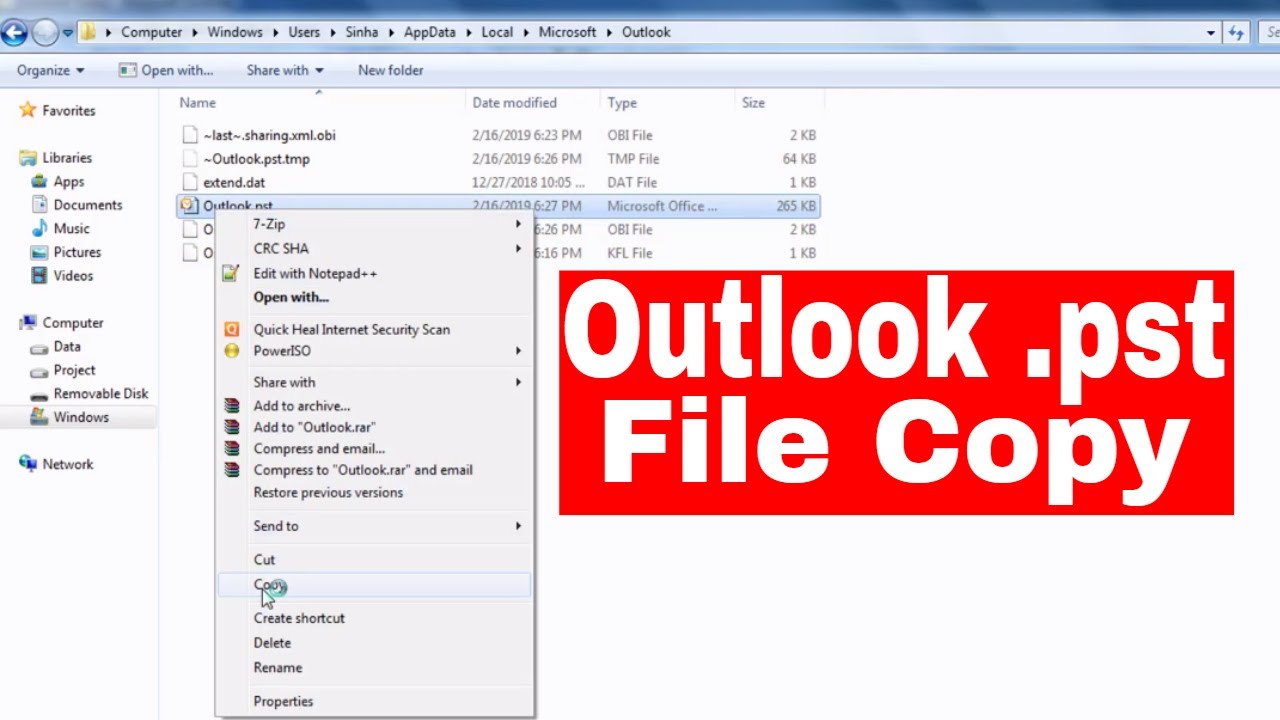Screen dimensions: 1280x720
Task: Click the ~Outlook.pst.tmp file icon
Action: 190,159
